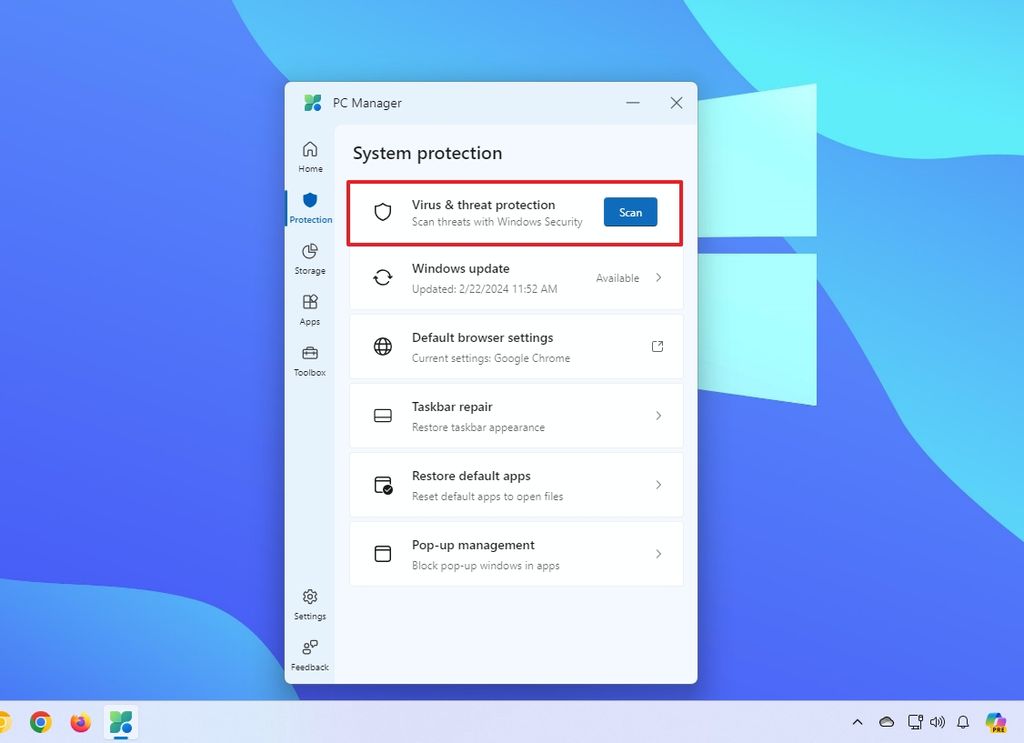Click the PC Manager logo in title bar
The image size is (1024, 743).
click(312, 102)
